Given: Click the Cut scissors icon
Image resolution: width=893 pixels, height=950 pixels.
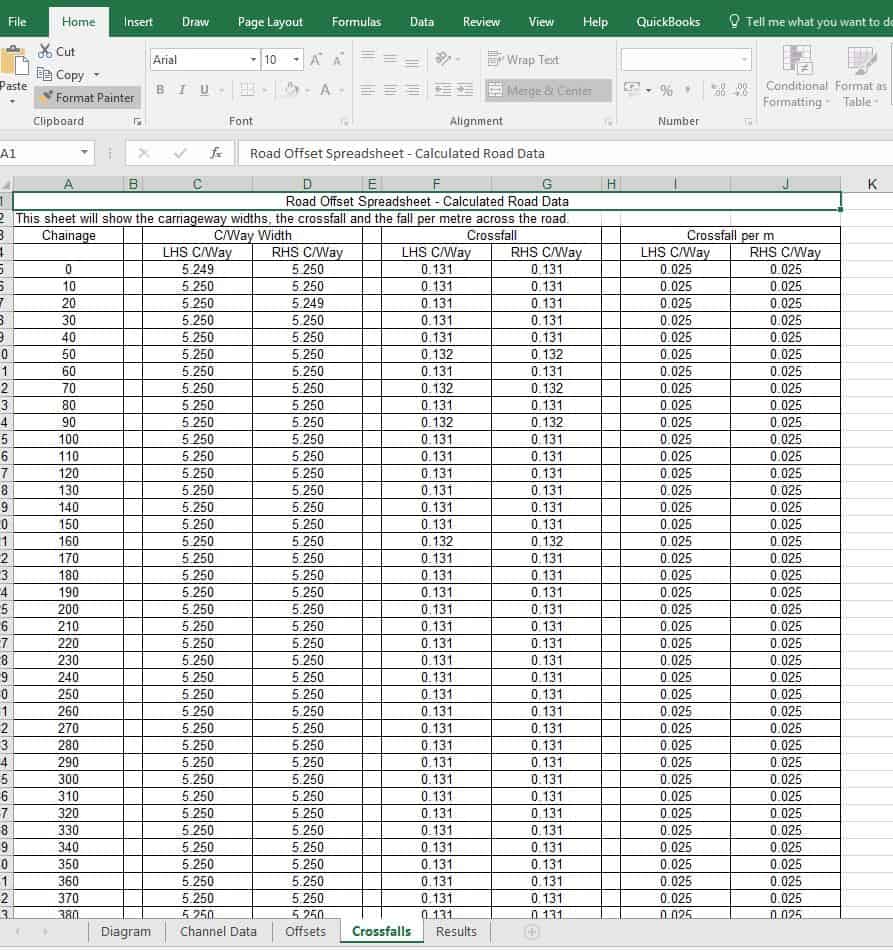Looking at the screenshot, I should (45, 51).
